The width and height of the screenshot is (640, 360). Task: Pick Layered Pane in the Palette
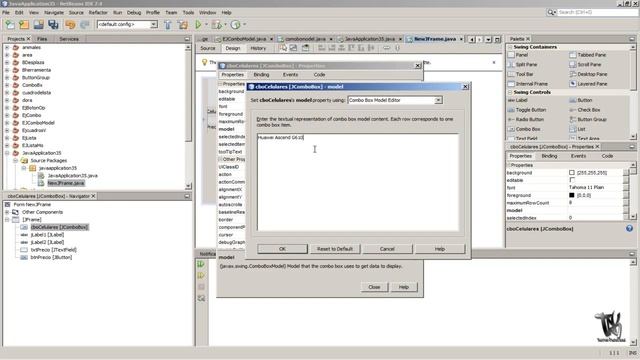592,84
